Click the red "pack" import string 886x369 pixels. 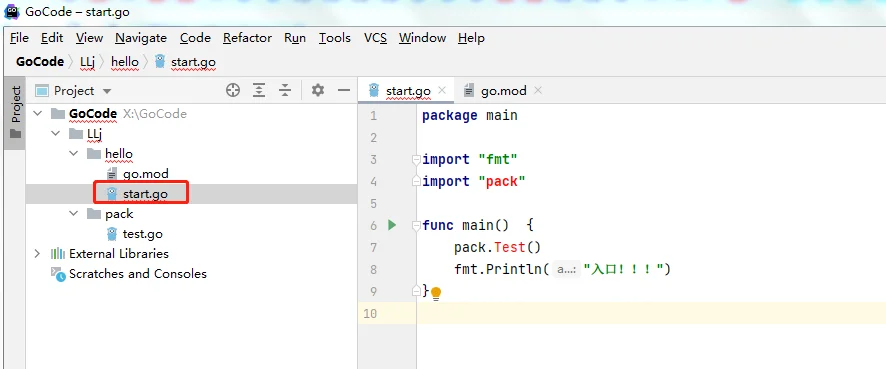[502, 181]
